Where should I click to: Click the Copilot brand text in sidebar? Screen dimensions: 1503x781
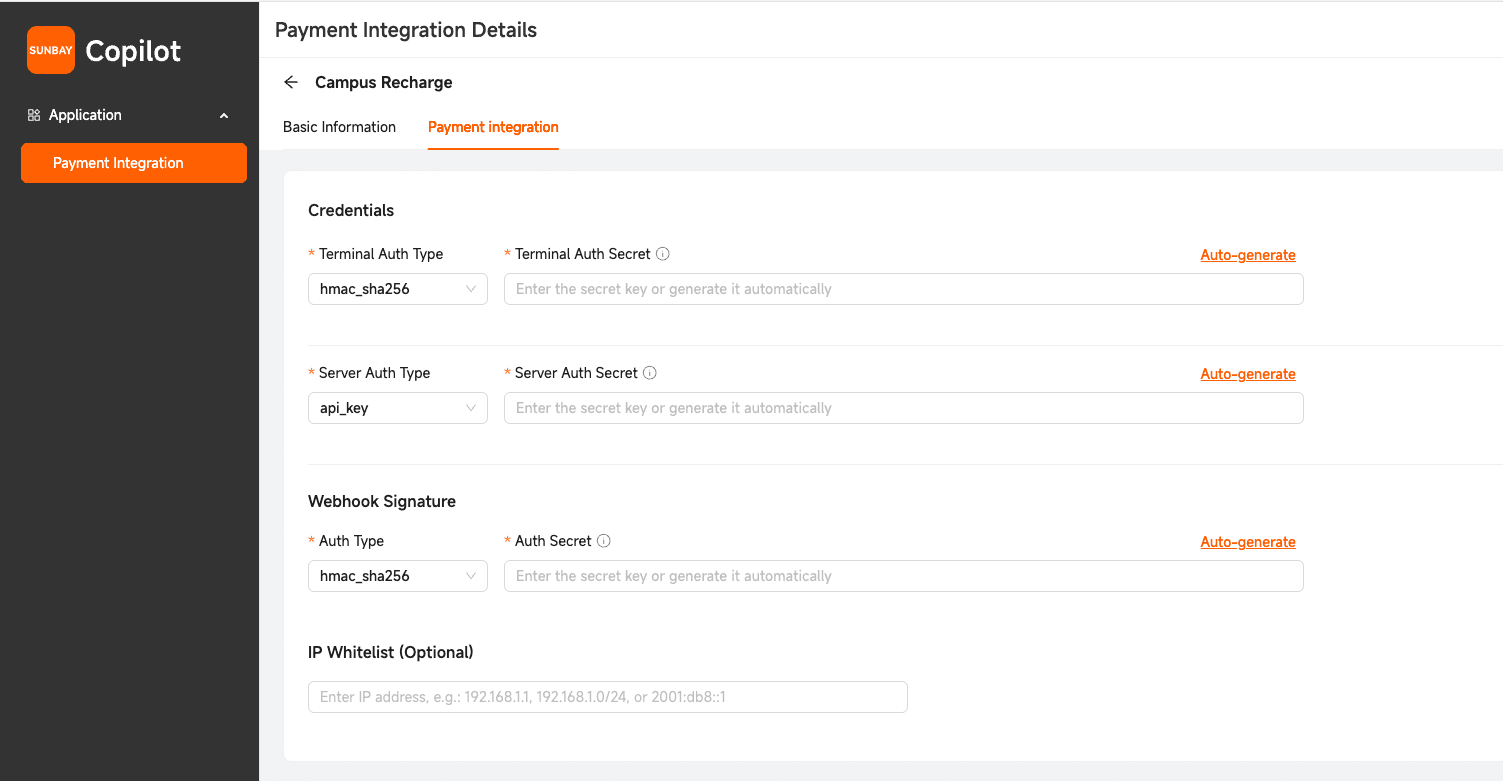click(x=133, y=50)
